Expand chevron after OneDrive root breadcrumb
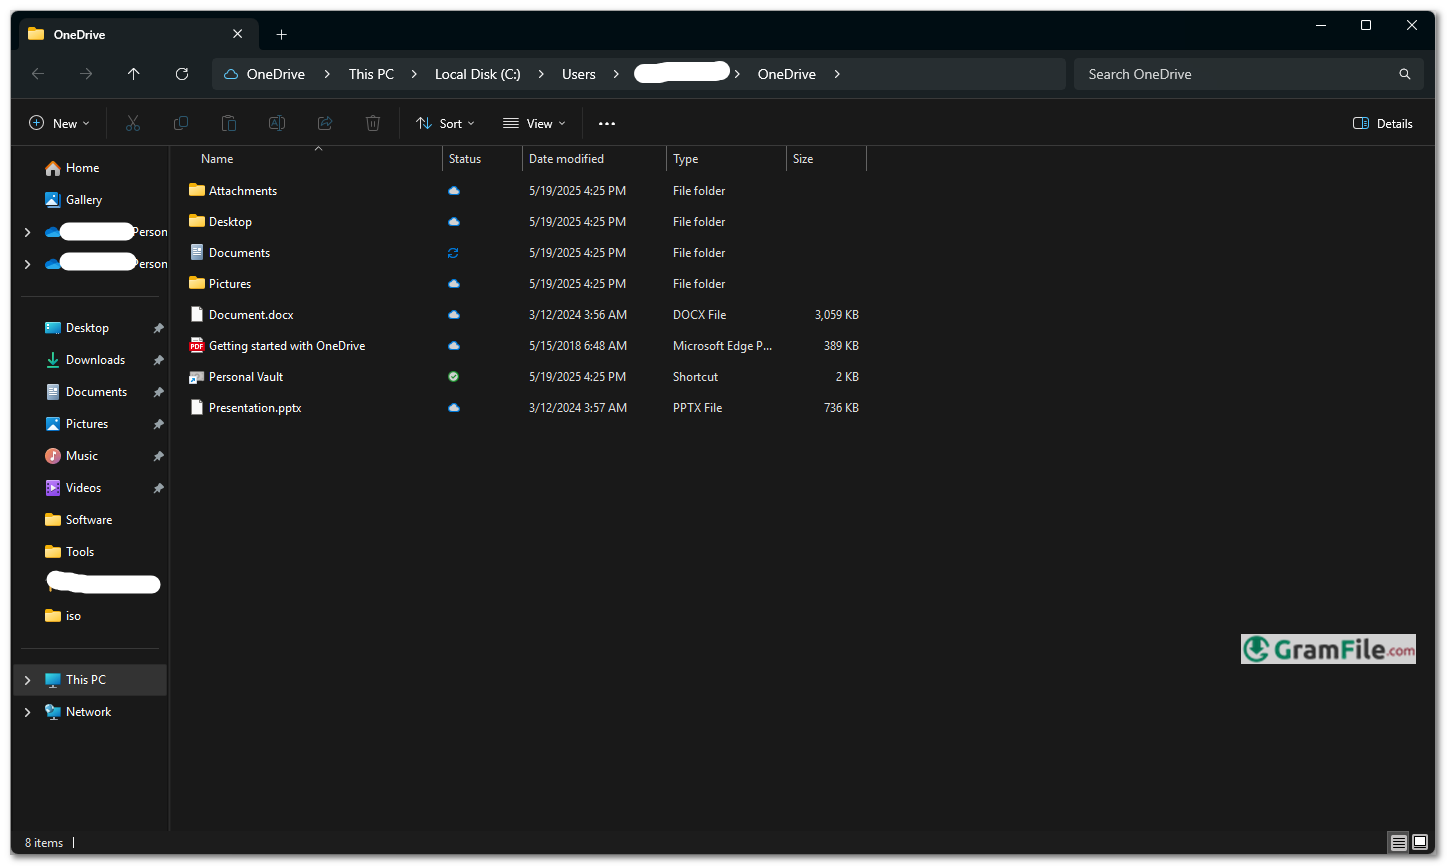Image resolution: width=1447 pixels, height=866 pixels. click(327, 74)
